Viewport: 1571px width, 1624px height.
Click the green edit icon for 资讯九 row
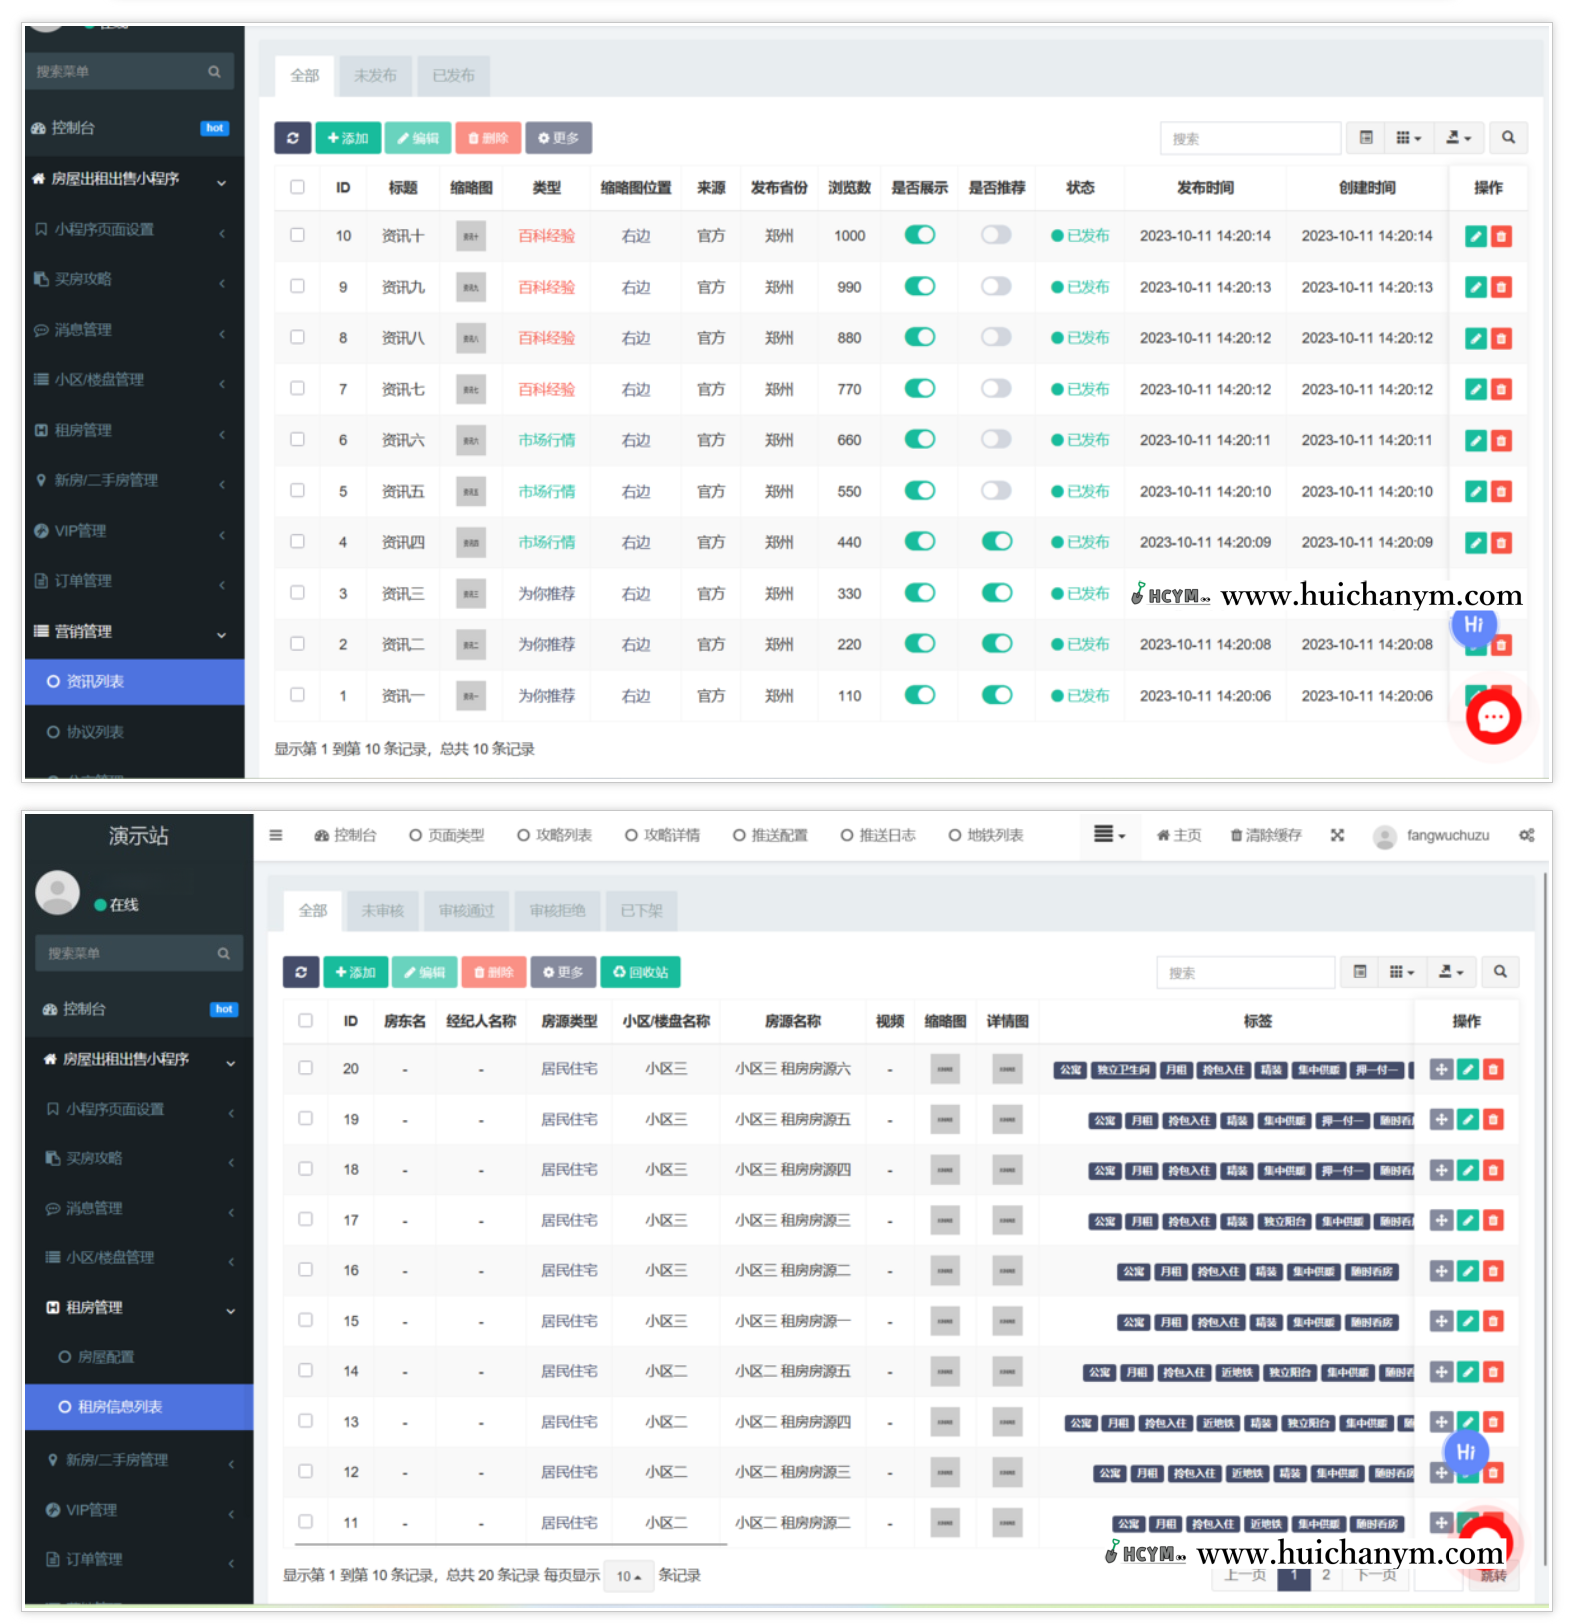click(1475, 288)
